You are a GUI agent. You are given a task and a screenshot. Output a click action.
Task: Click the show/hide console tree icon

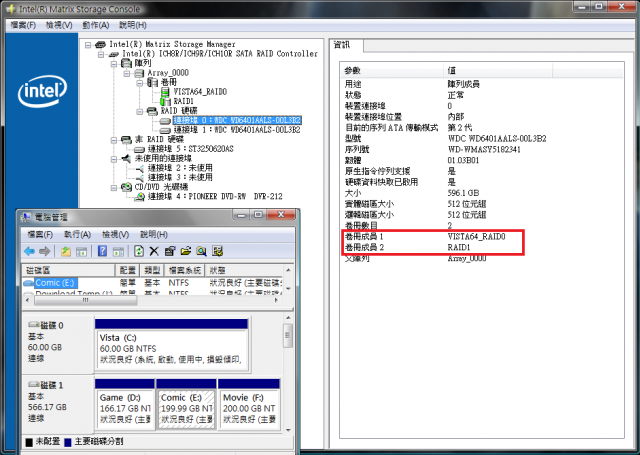coord(81,252)
